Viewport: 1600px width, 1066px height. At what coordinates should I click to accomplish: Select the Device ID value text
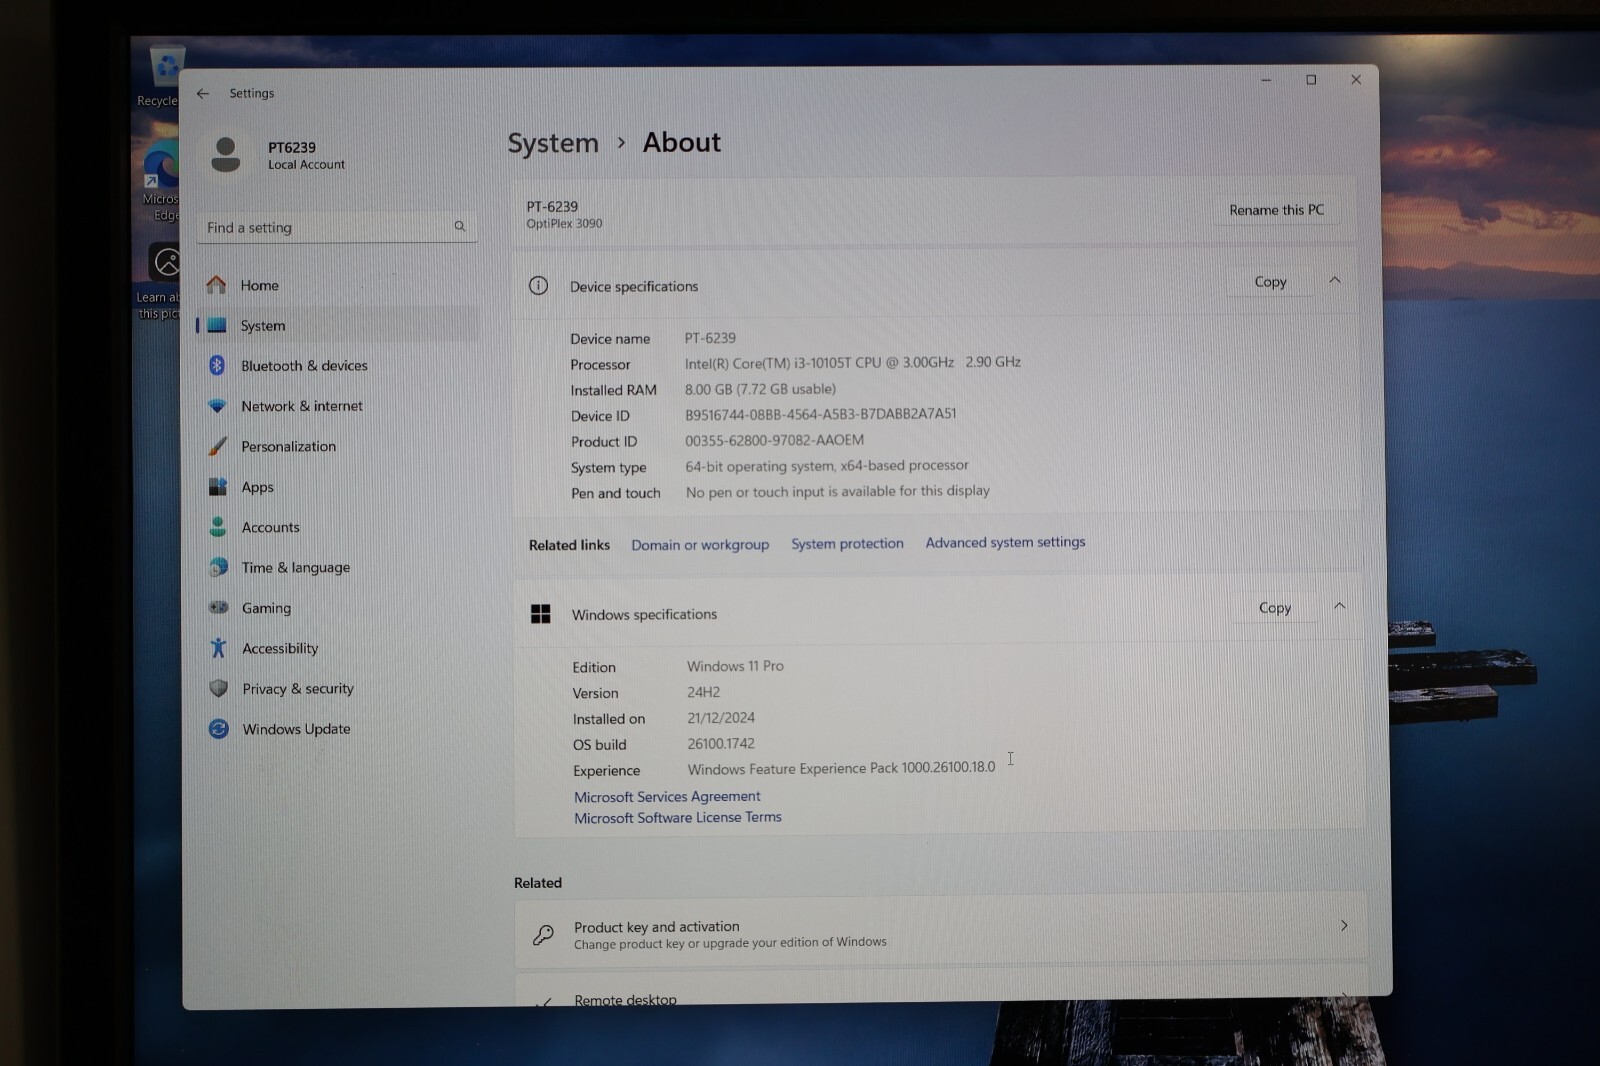click(820, 414)
